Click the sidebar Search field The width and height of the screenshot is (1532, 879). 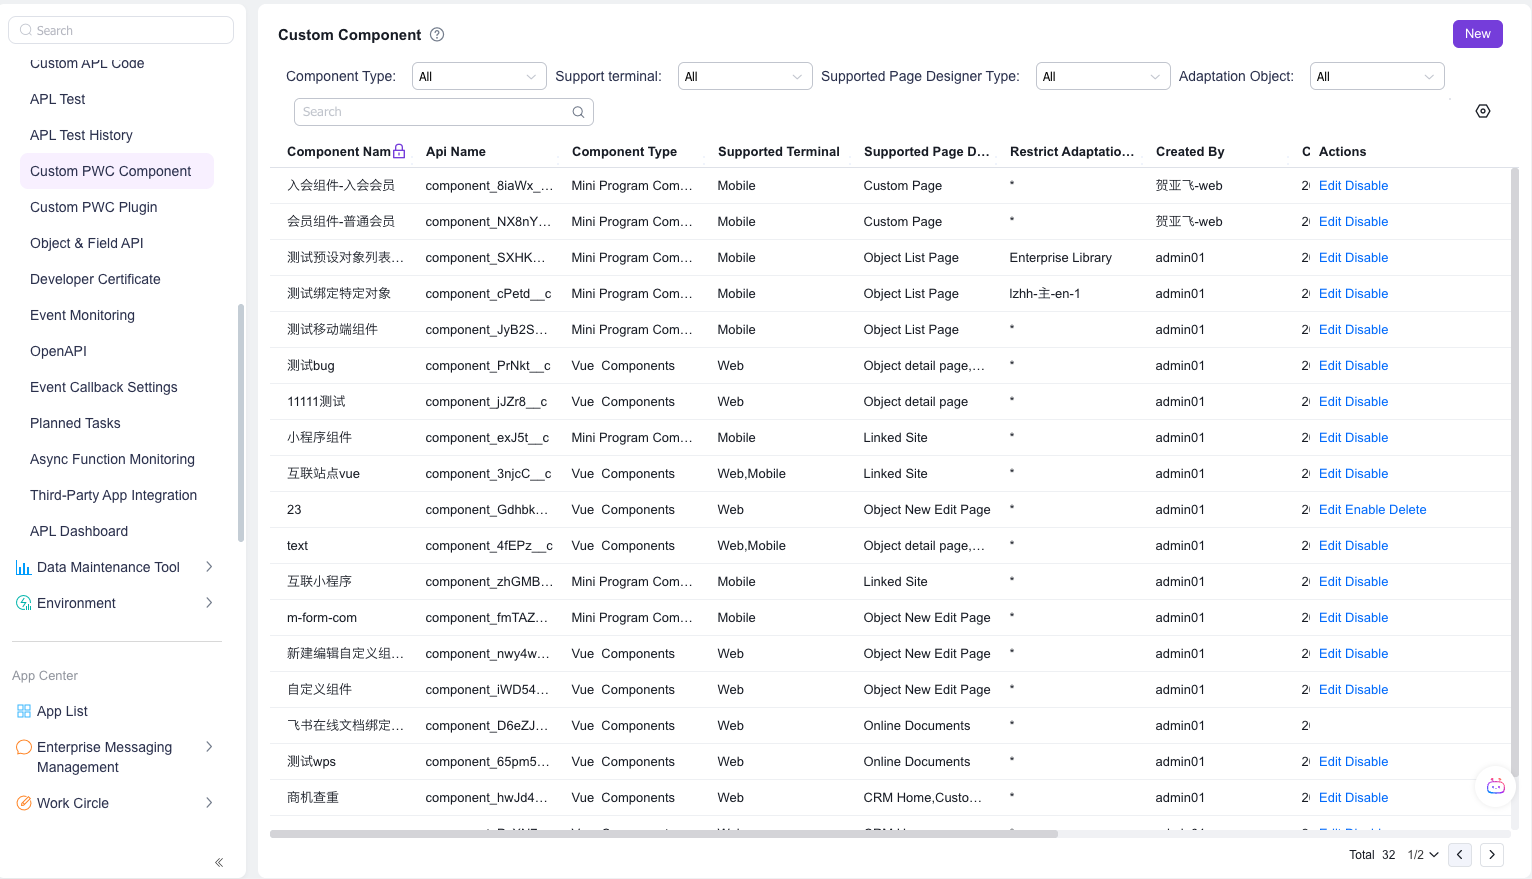(121, 30)
